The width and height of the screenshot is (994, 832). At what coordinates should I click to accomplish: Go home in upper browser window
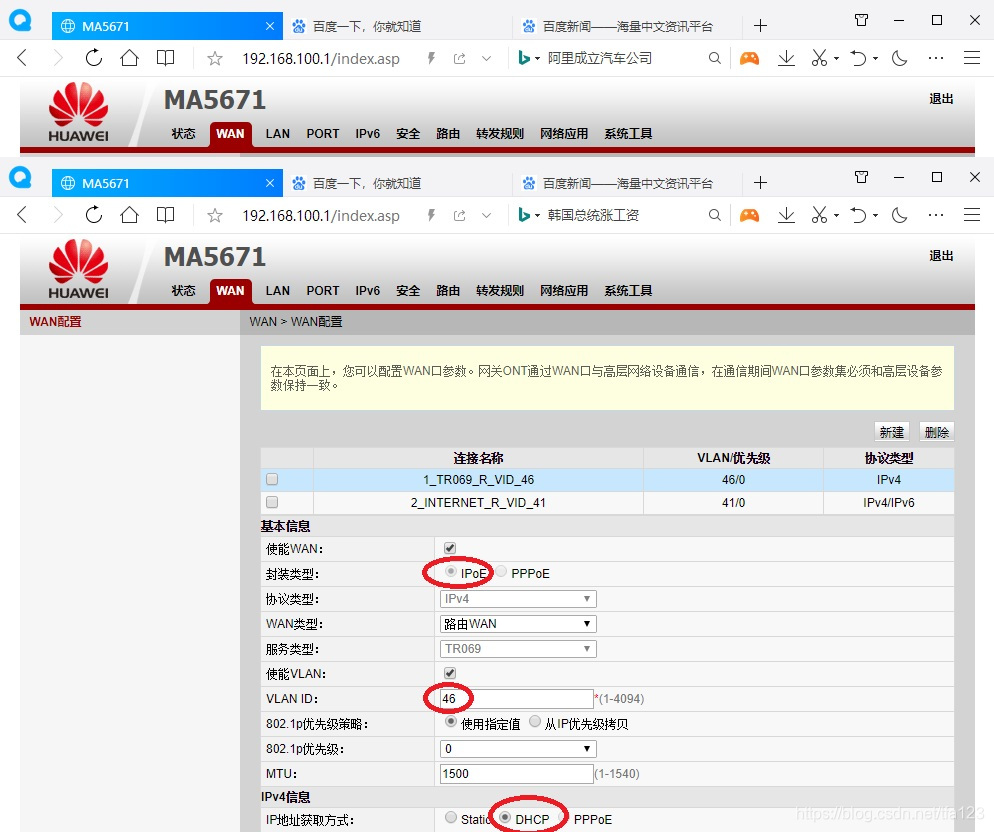(129, 58)
